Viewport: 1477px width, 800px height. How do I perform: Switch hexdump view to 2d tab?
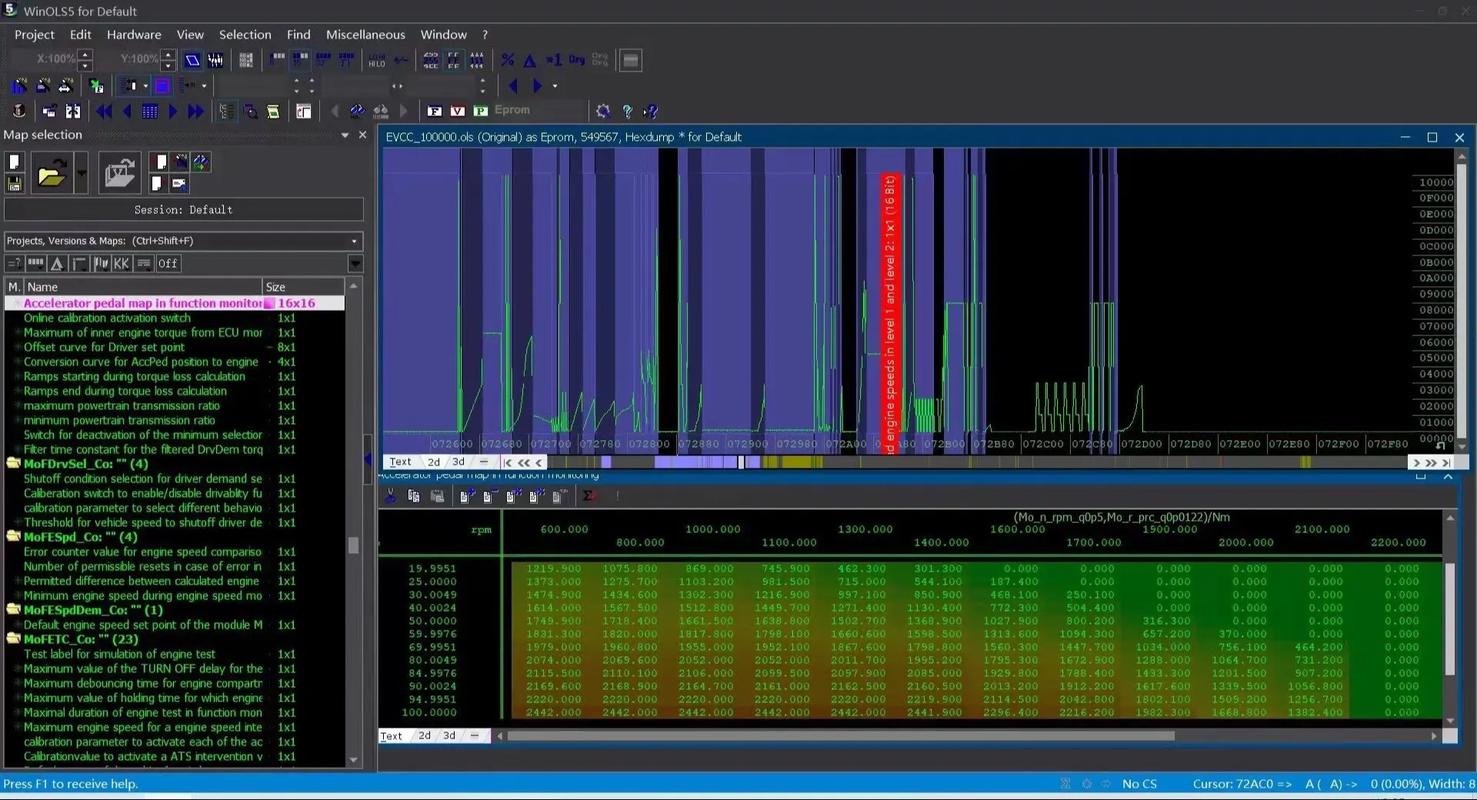[433, 462]
